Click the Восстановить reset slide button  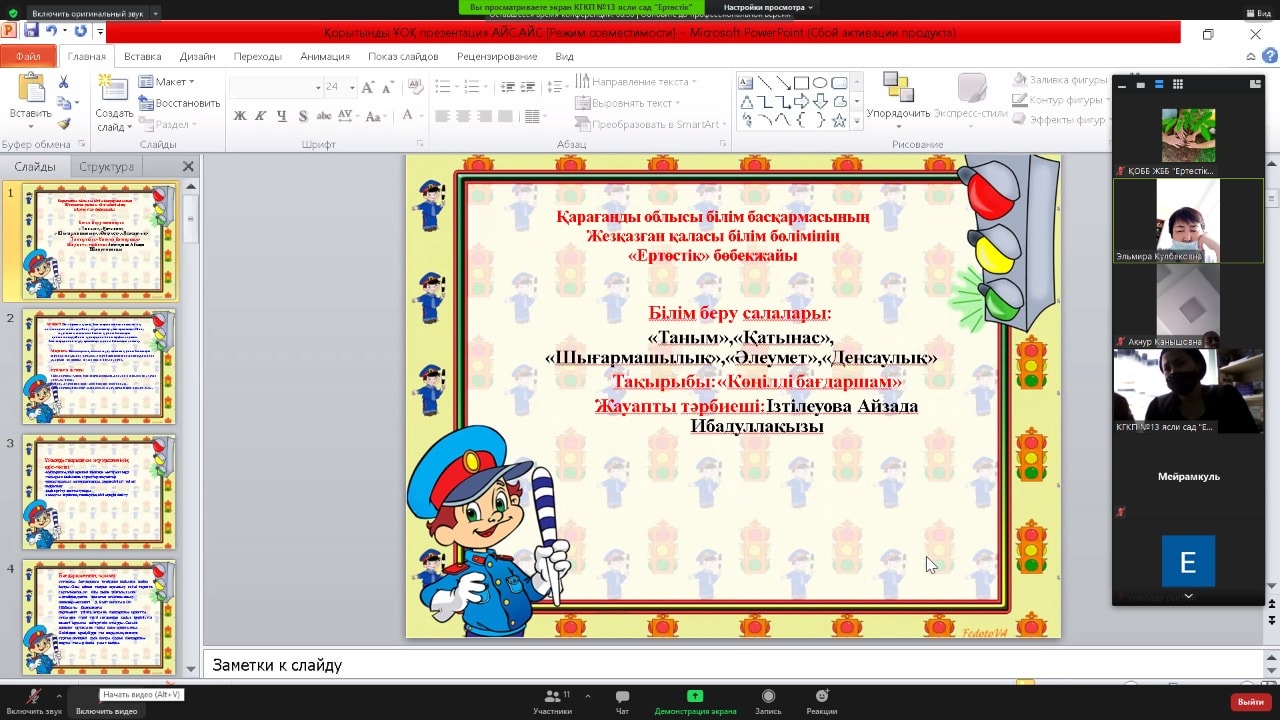click(x=180, y=103)
